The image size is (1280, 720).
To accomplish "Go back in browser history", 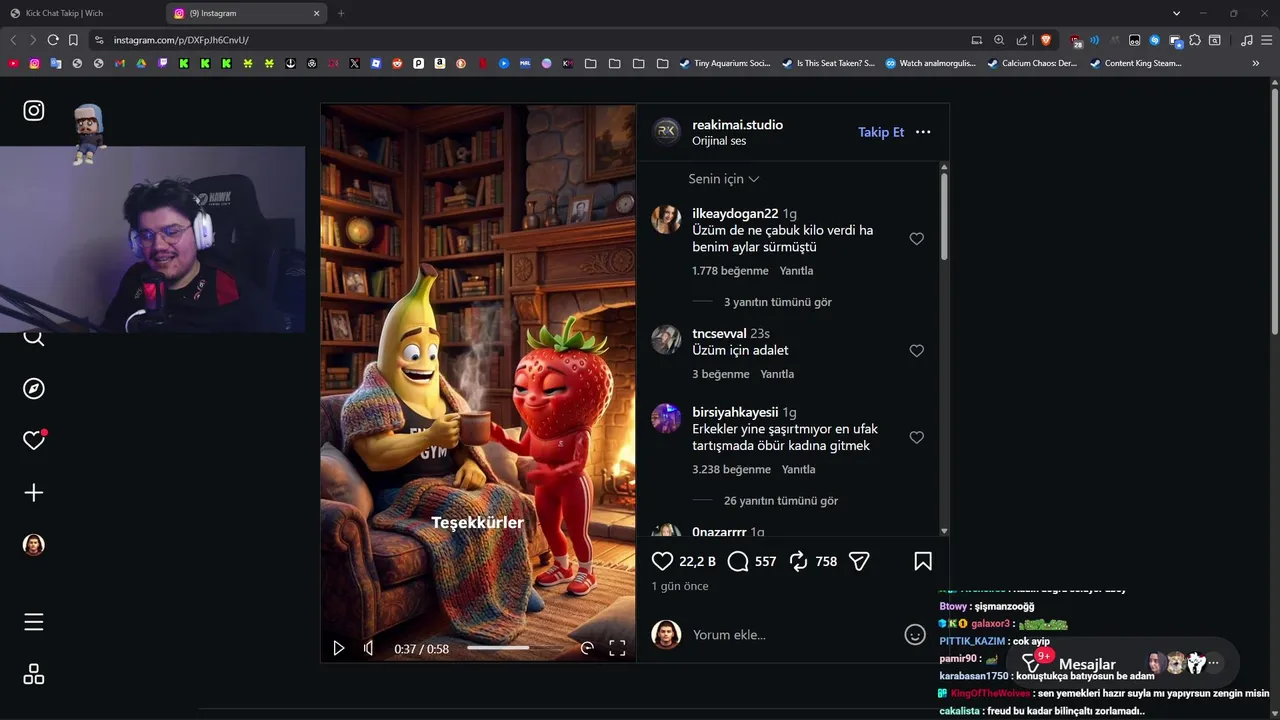I will point(13,40).
